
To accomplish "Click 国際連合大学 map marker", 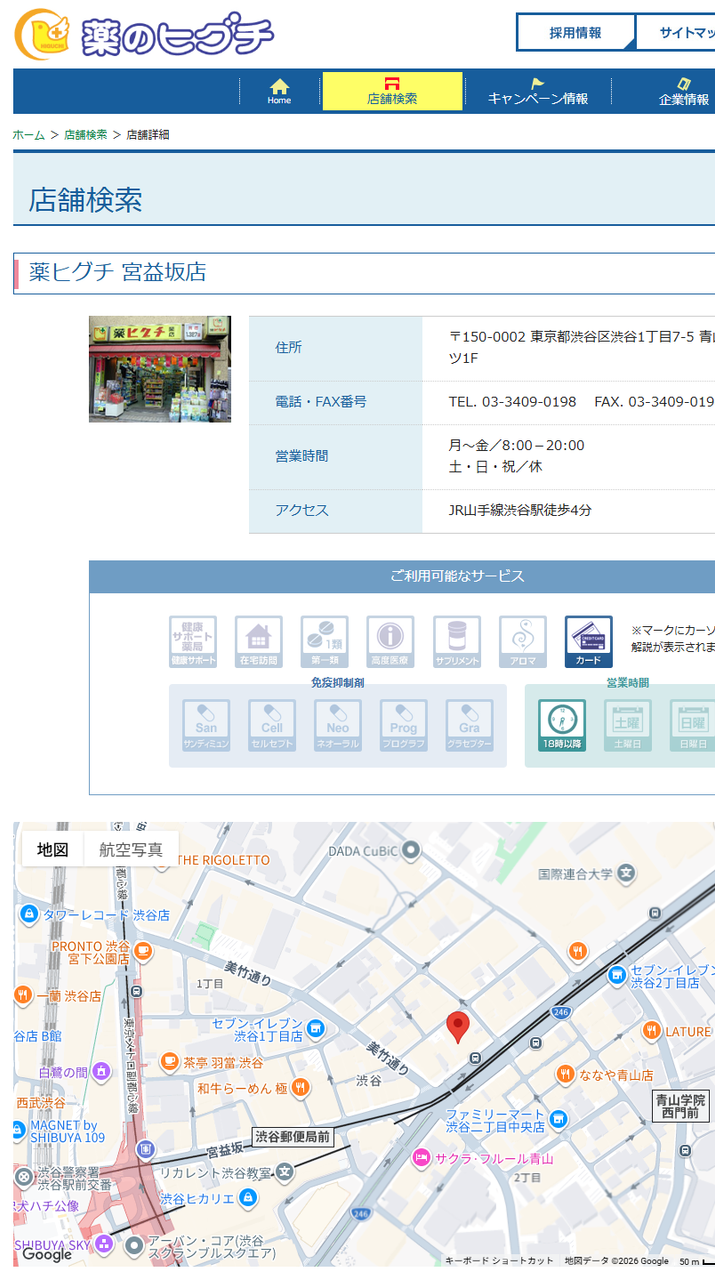I will 627,873.
